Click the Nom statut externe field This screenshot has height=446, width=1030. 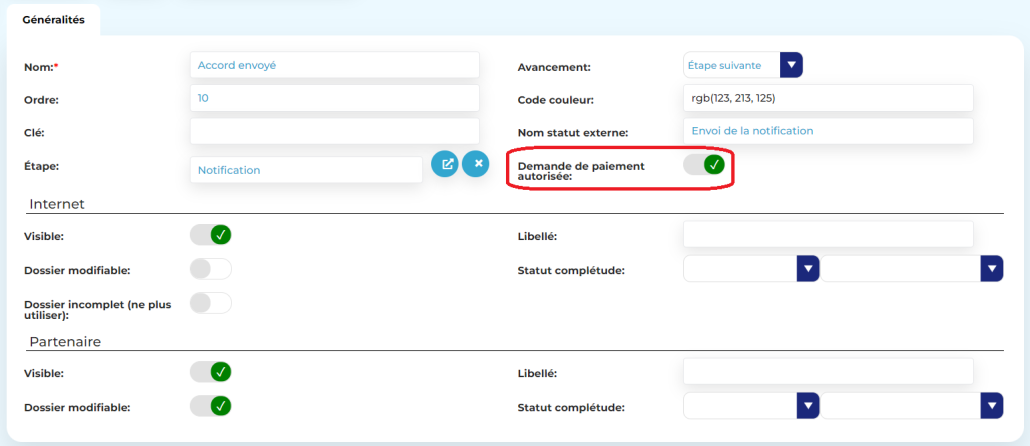point(827,131)
